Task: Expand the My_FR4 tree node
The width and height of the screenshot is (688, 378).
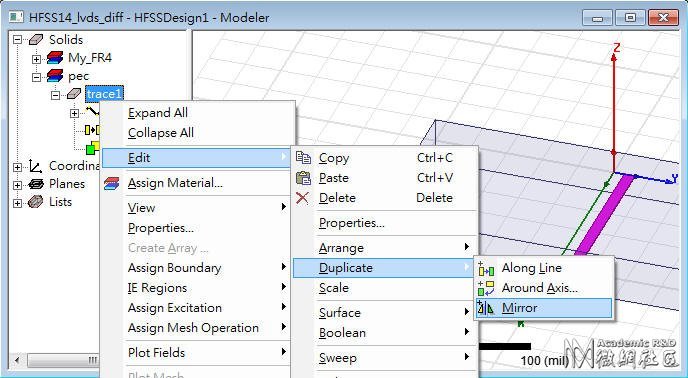Action: click(x=36, y=58)
